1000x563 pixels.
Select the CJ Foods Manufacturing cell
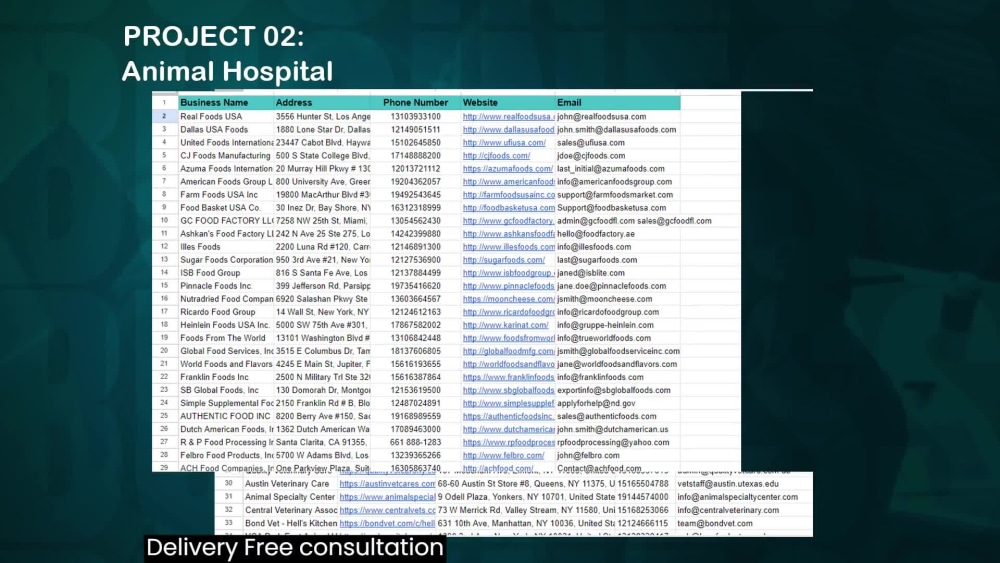coord(225,156)
